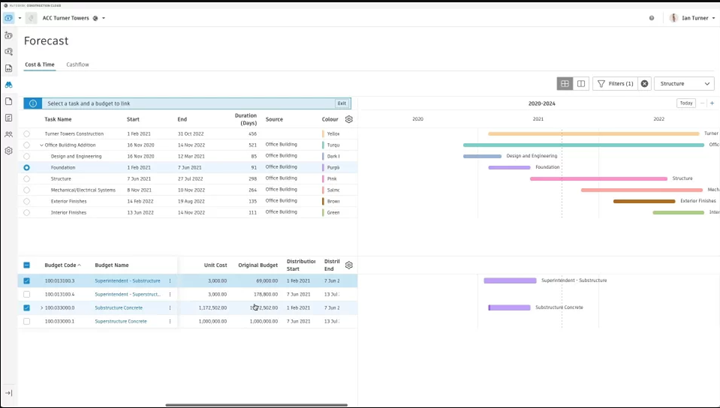Select the Design and Engineering task radio
This screenshot has width=720, height=408.
click(x=27, y=156)
